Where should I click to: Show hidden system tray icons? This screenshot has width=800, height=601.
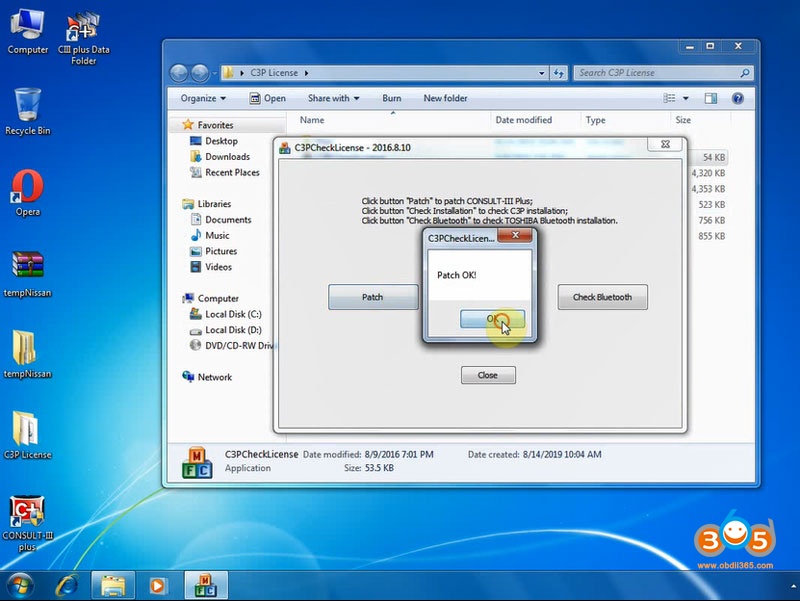(793, 586)
